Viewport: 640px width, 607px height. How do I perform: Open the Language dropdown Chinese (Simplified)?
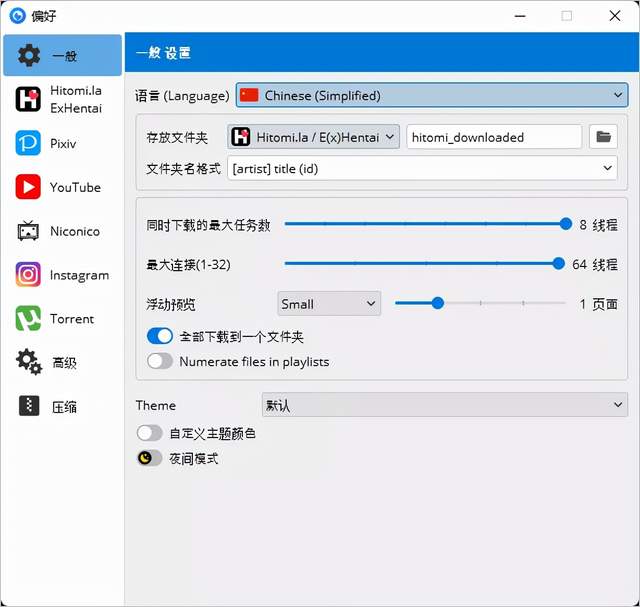(431, 96)
